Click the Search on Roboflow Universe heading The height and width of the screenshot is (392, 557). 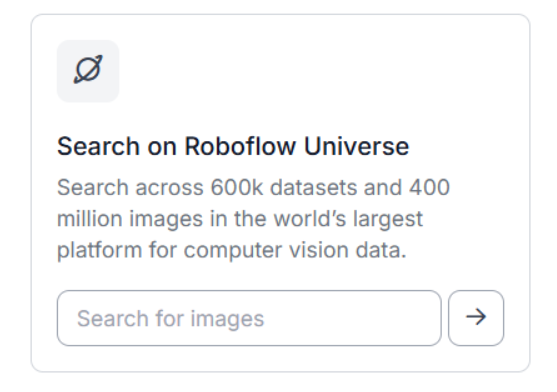[233, 146]
